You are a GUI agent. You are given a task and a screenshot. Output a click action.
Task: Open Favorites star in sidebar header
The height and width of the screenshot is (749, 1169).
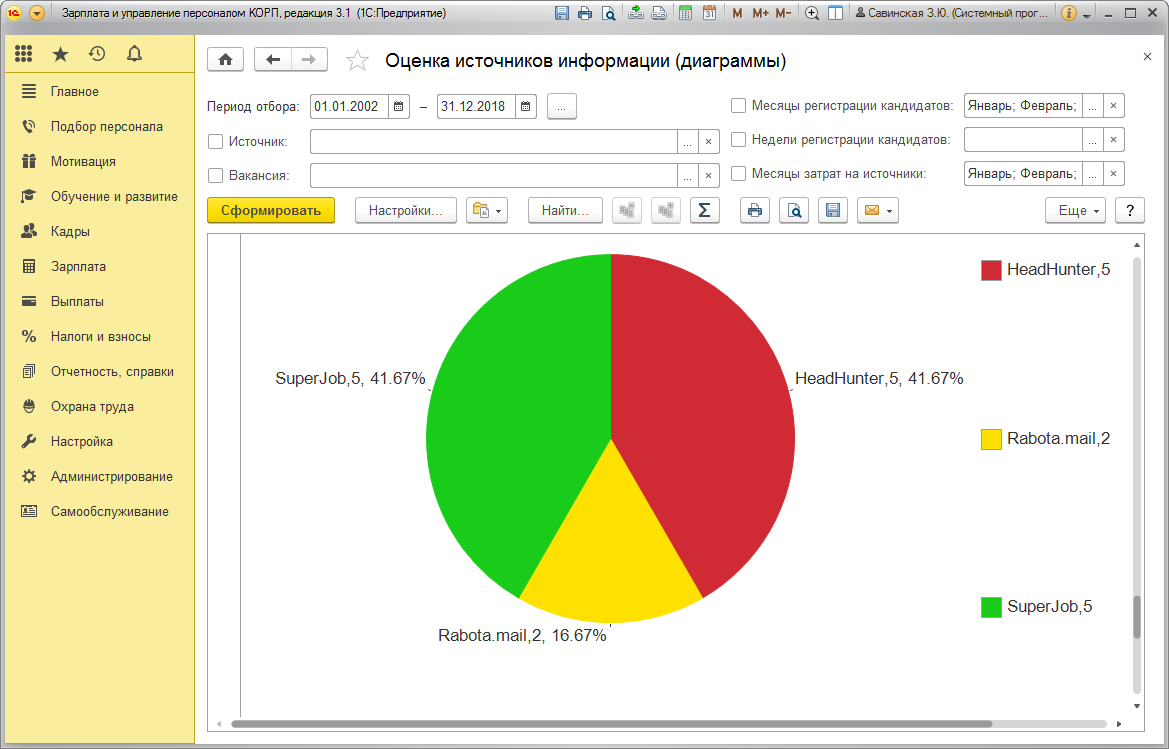60,54
